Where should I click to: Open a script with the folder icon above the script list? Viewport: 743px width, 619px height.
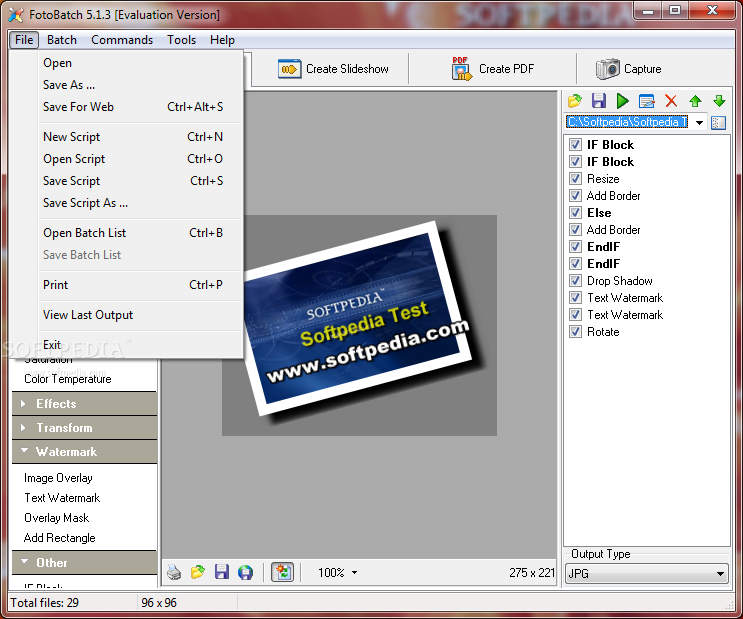tap(574, 101)
